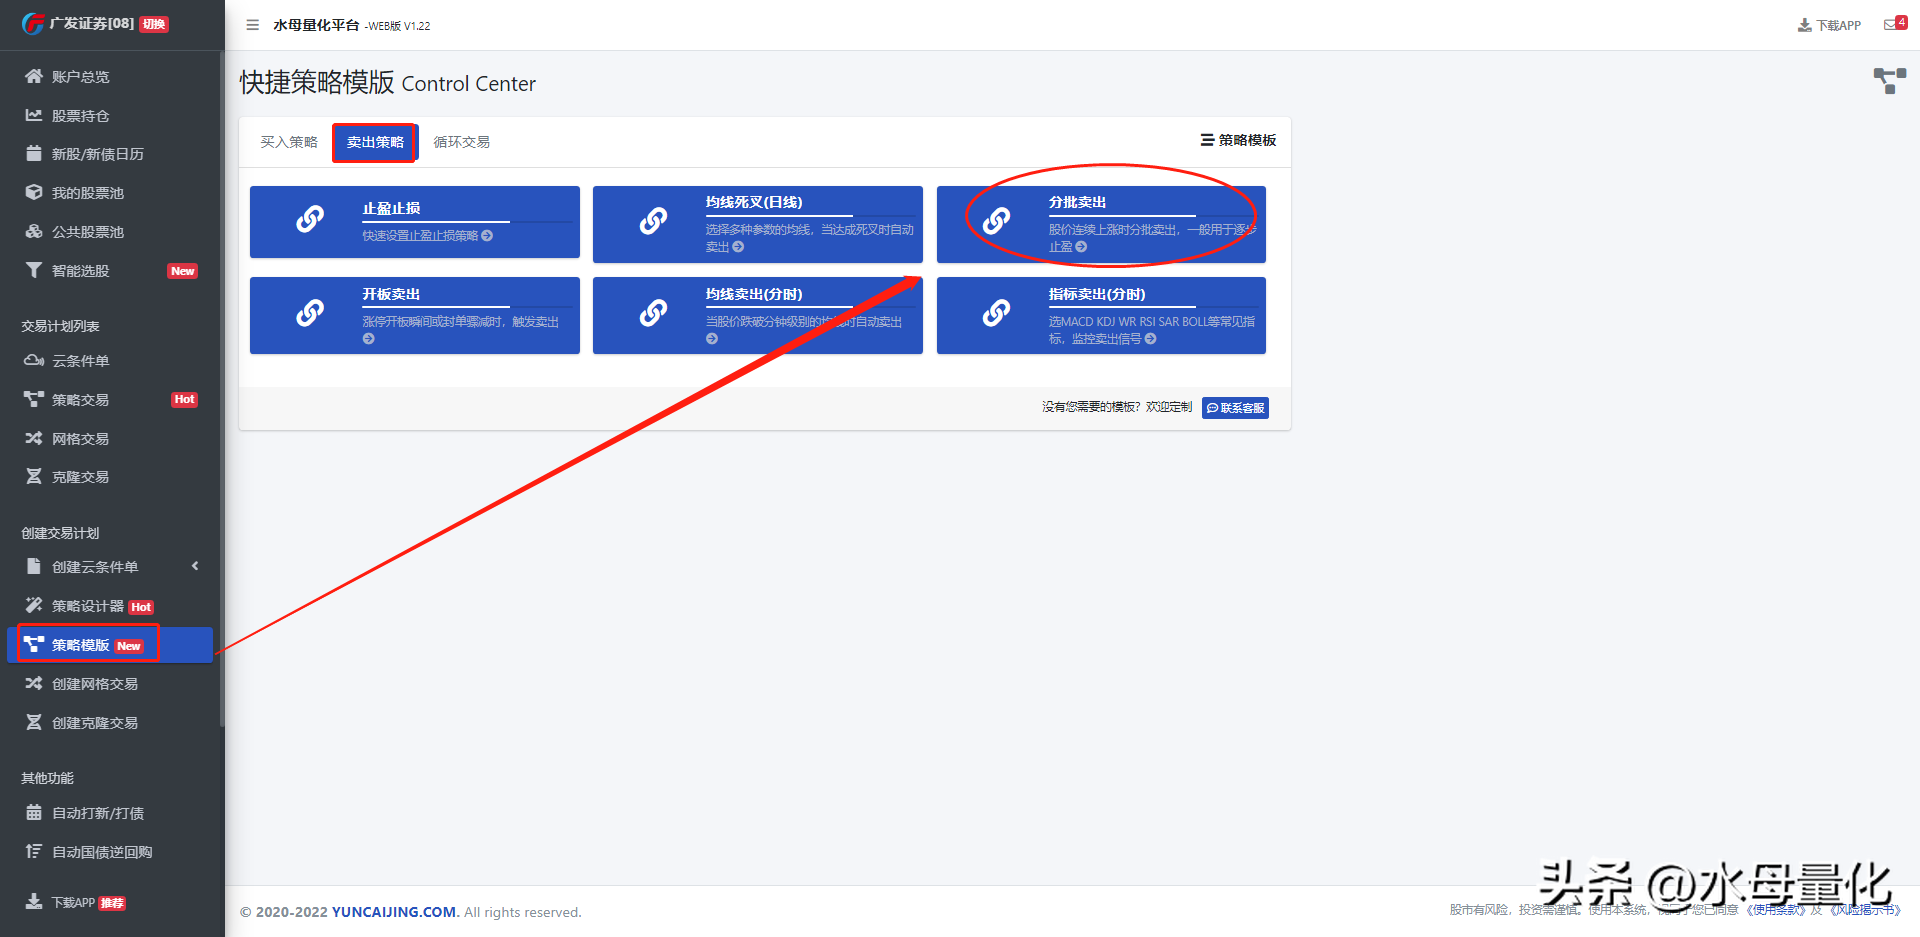Click the 创建克隆交易 hourglass icon
Screen dimensions: 1920x937
pyautogui.click(x=34, y=722)
